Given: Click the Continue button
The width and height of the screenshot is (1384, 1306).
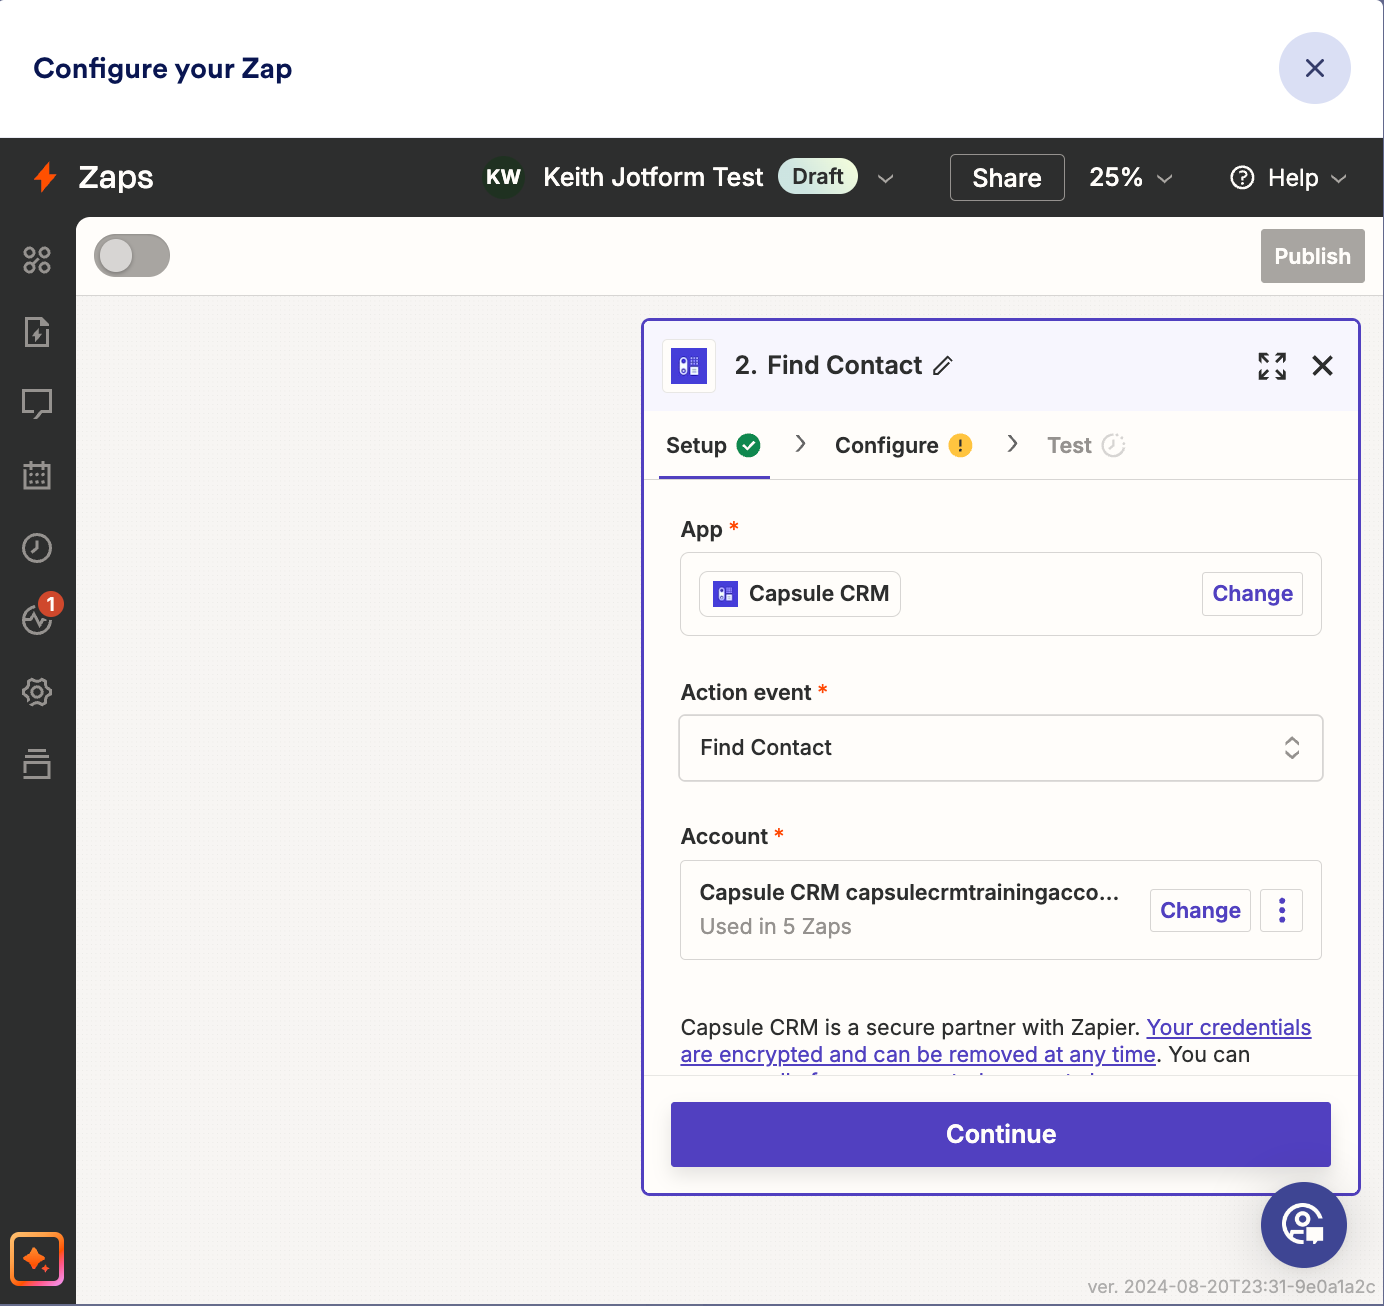Looking at the screenshot, I should pos(1001,1134).
